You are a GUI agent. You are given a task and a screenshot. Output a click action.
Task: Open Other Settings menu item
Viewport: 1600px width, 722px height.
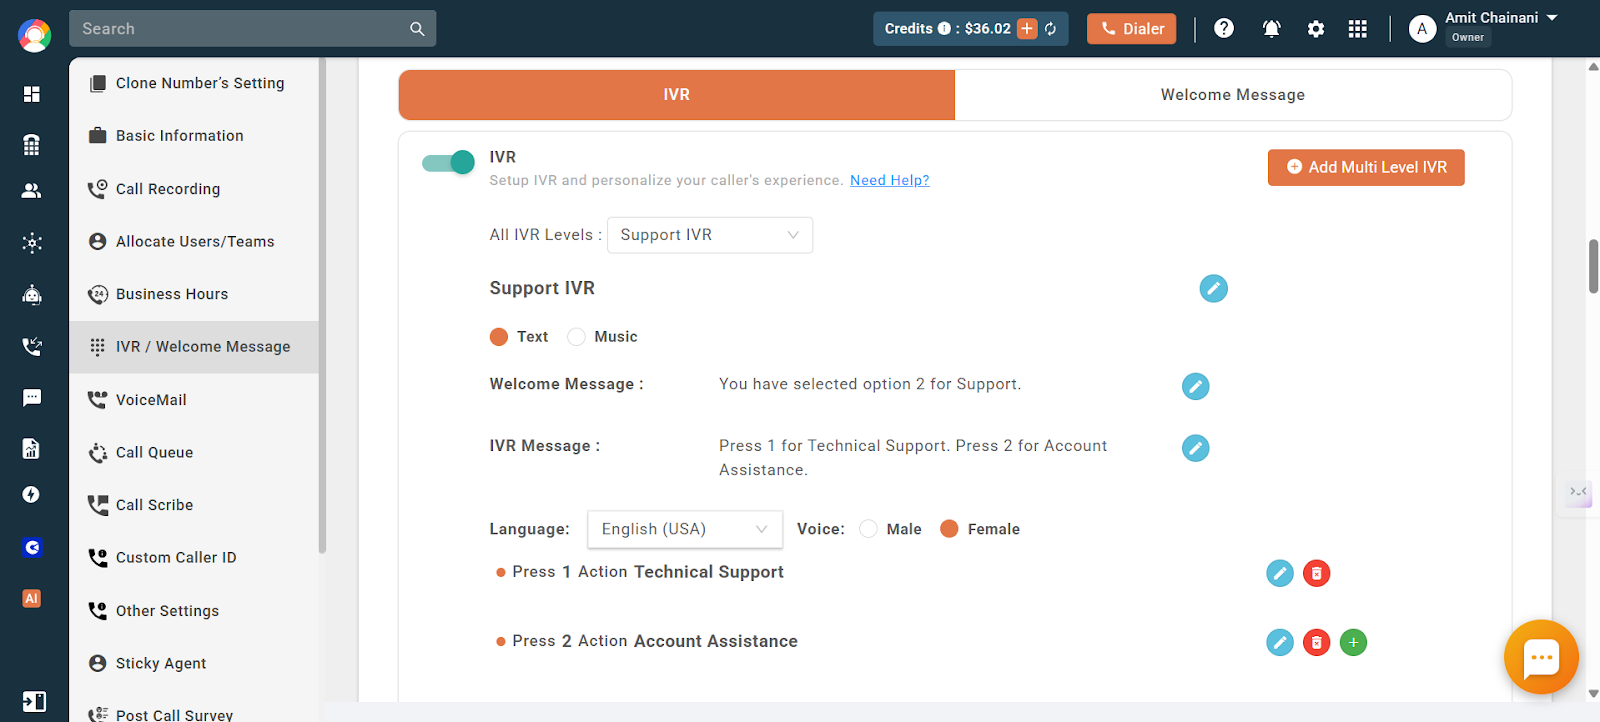194,611
